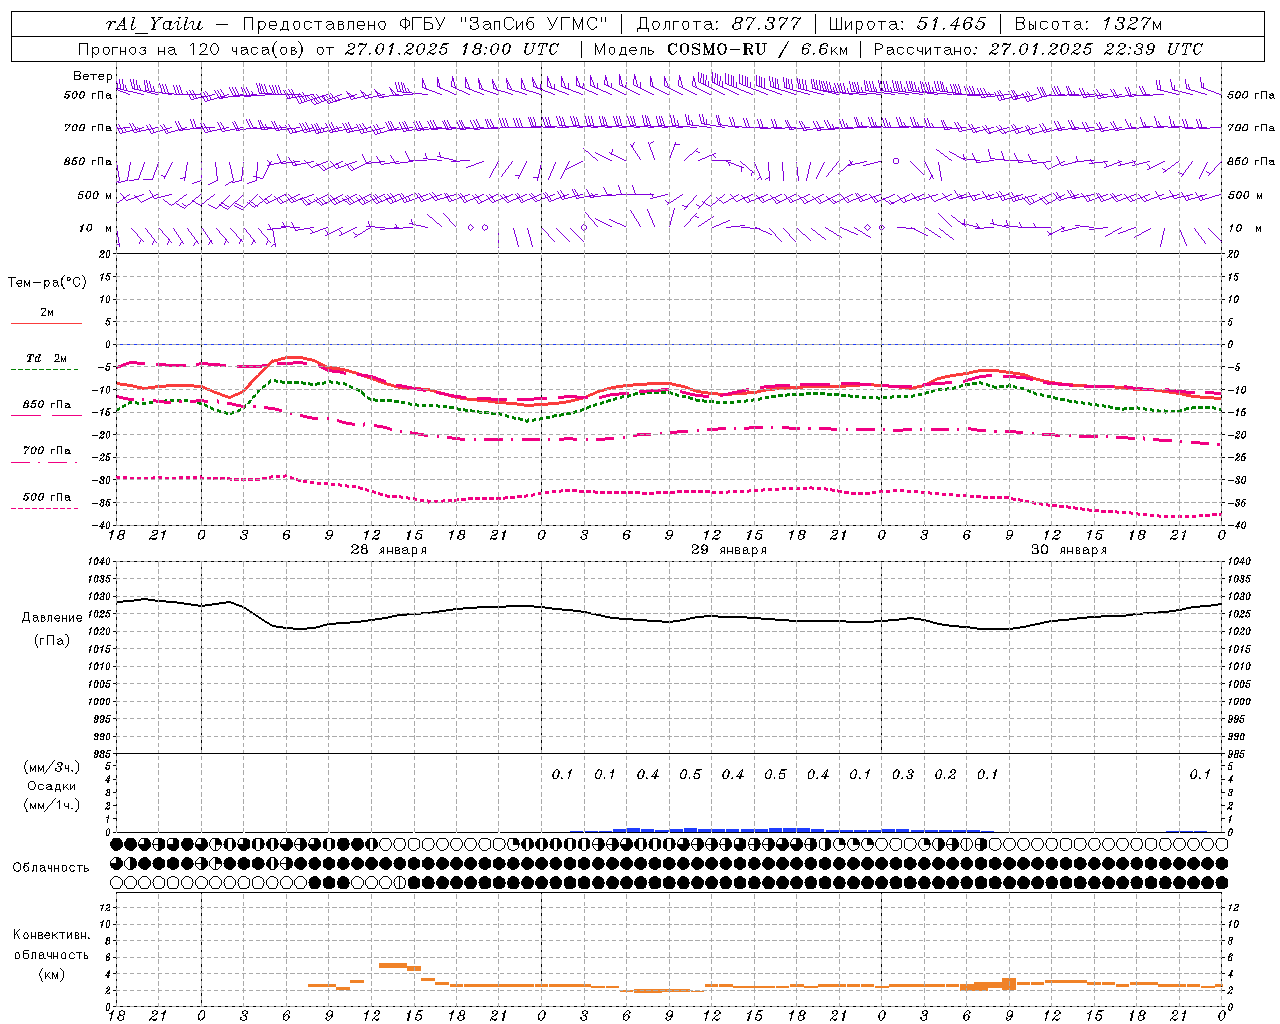Click 'Рассчитано: 27.01.2025 22:39 UTC' timestamp

click(x=1038, y=49)
